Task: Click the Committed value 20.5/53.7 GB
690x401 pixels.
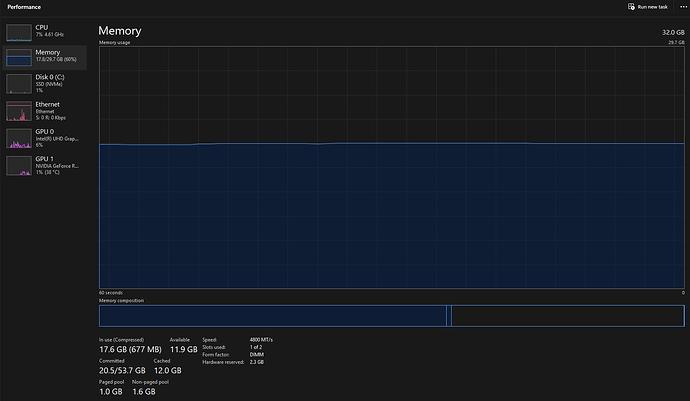Action: pyautogui.click(x=122, y=371)
